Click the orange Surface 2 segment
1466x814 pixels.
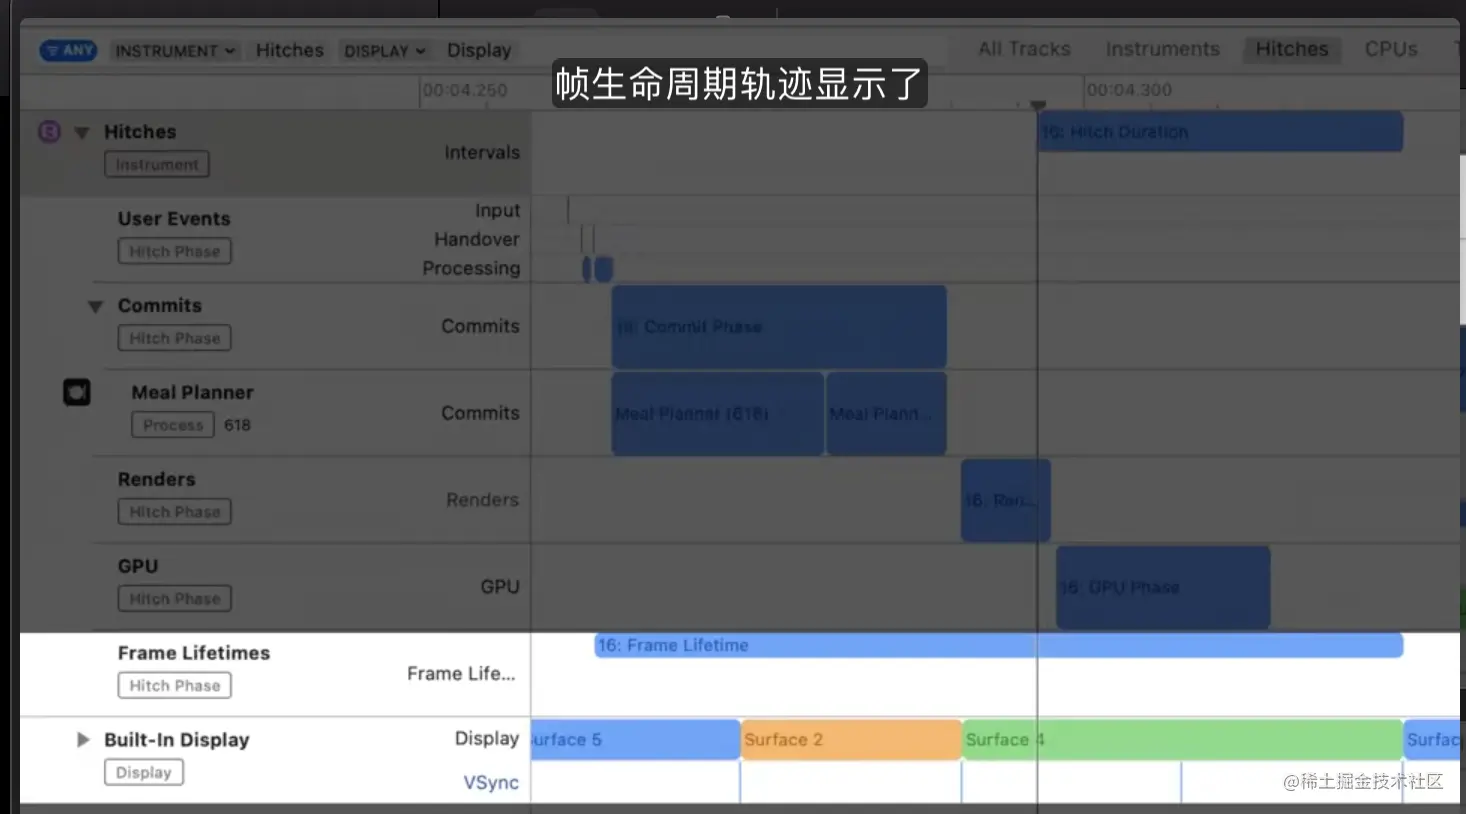[x=851, y=740]
